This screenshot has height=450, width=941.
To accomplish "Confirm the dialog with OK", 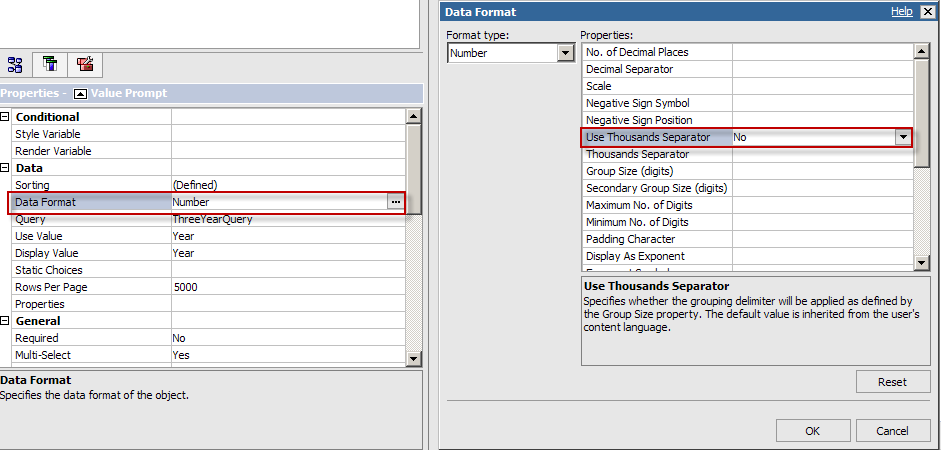I will [x=812, y=431].
